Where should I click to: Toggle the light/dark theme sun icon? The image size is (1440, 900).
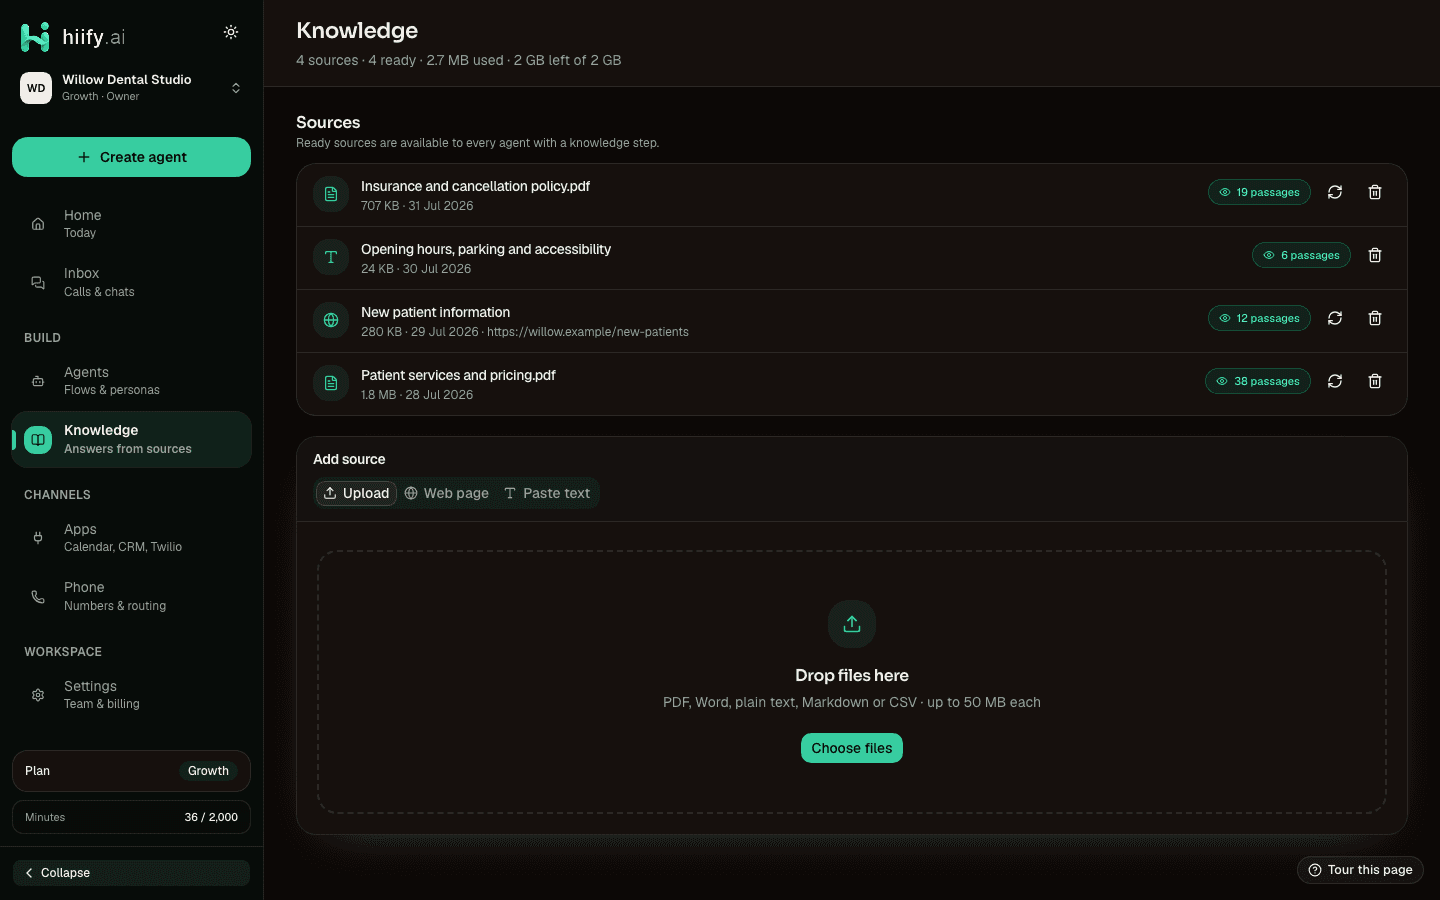[x=231, y=32]
